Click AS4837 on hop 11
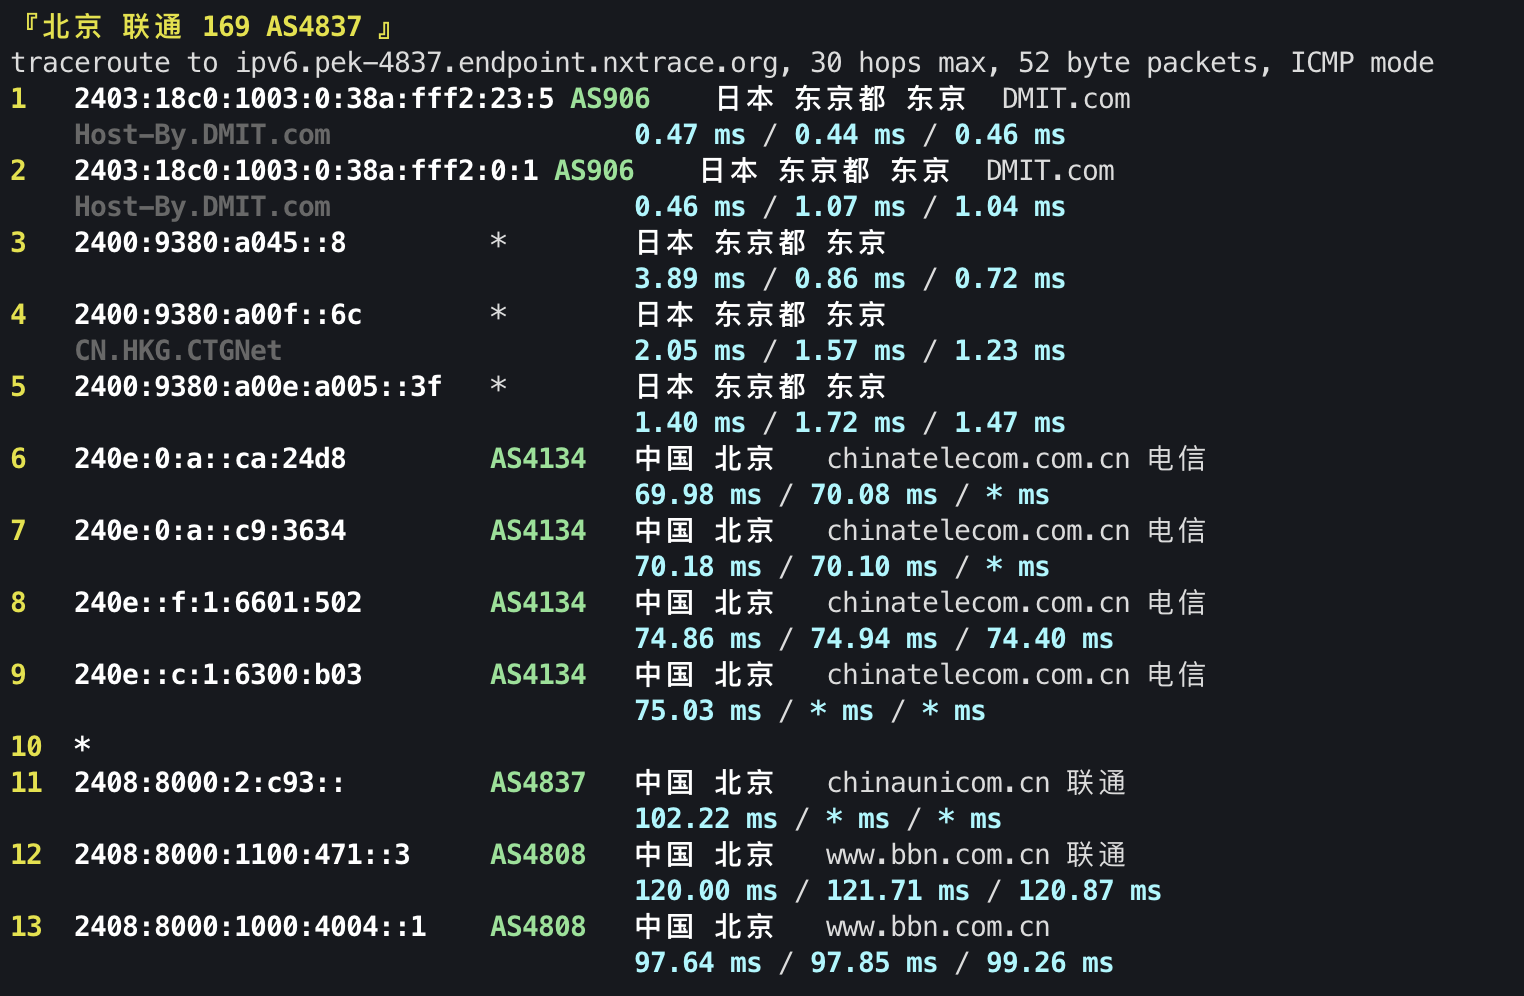Image resolution: width=1524 pixels, height=996 pixels. [x=537, y=782]
